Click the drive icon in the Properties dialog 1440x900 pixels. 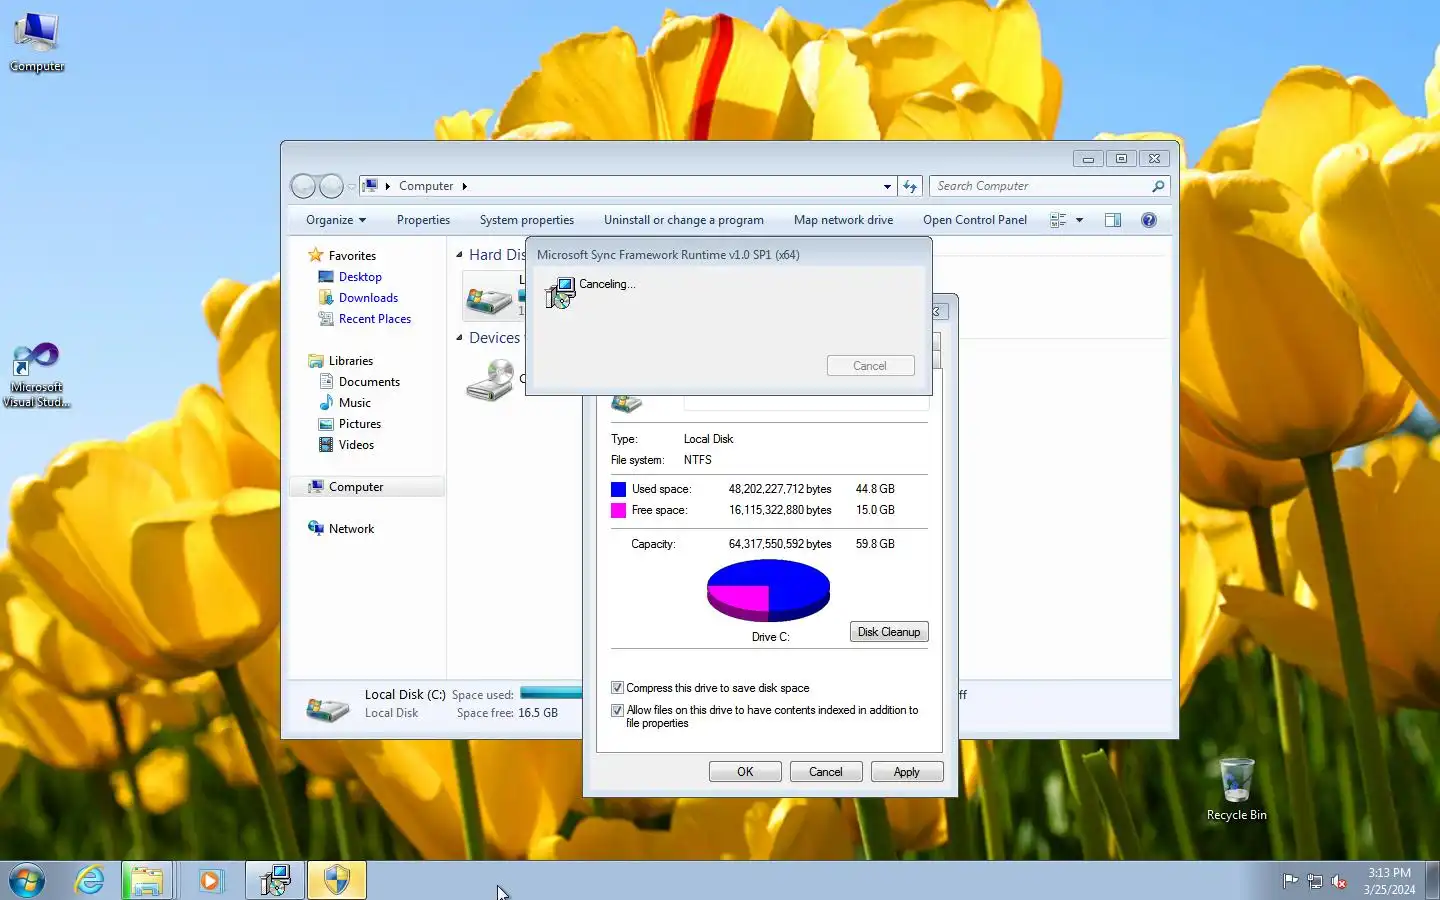[627, 404]
